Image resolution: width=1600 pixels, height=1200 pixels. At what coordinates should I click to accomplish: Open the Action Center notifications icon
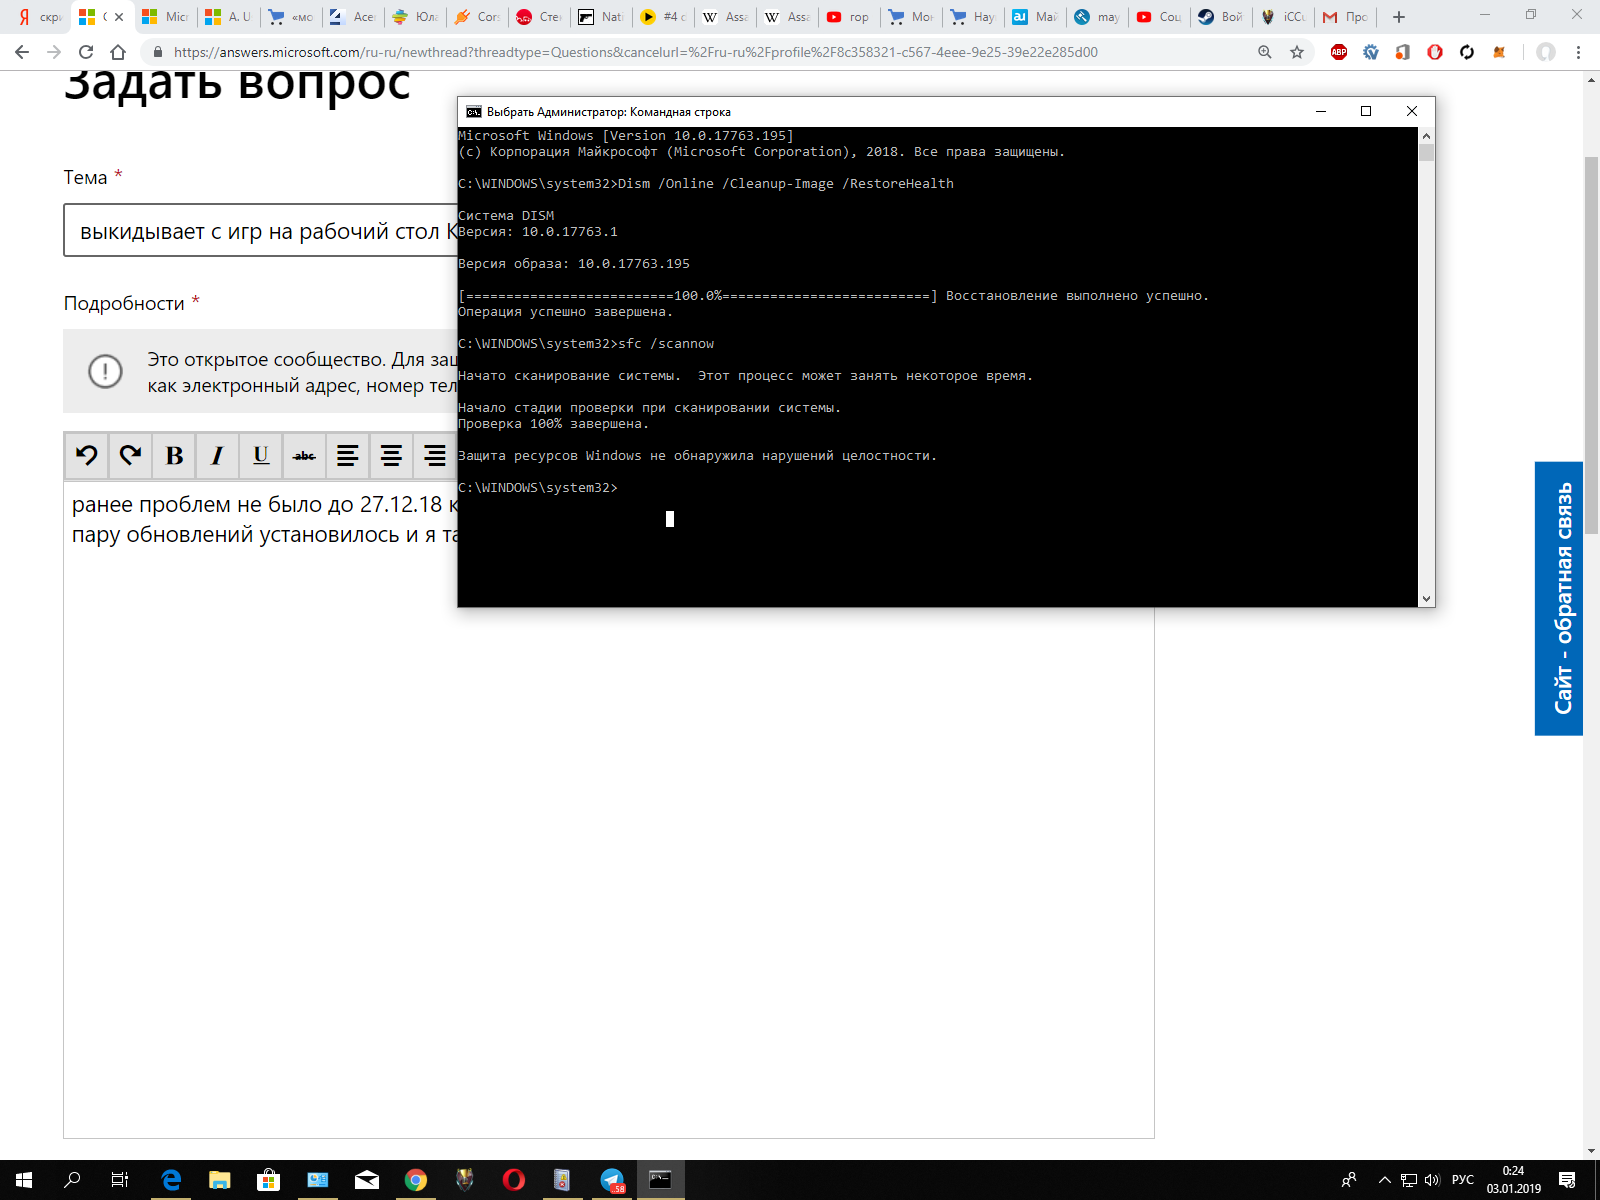click(1567, 1180)
